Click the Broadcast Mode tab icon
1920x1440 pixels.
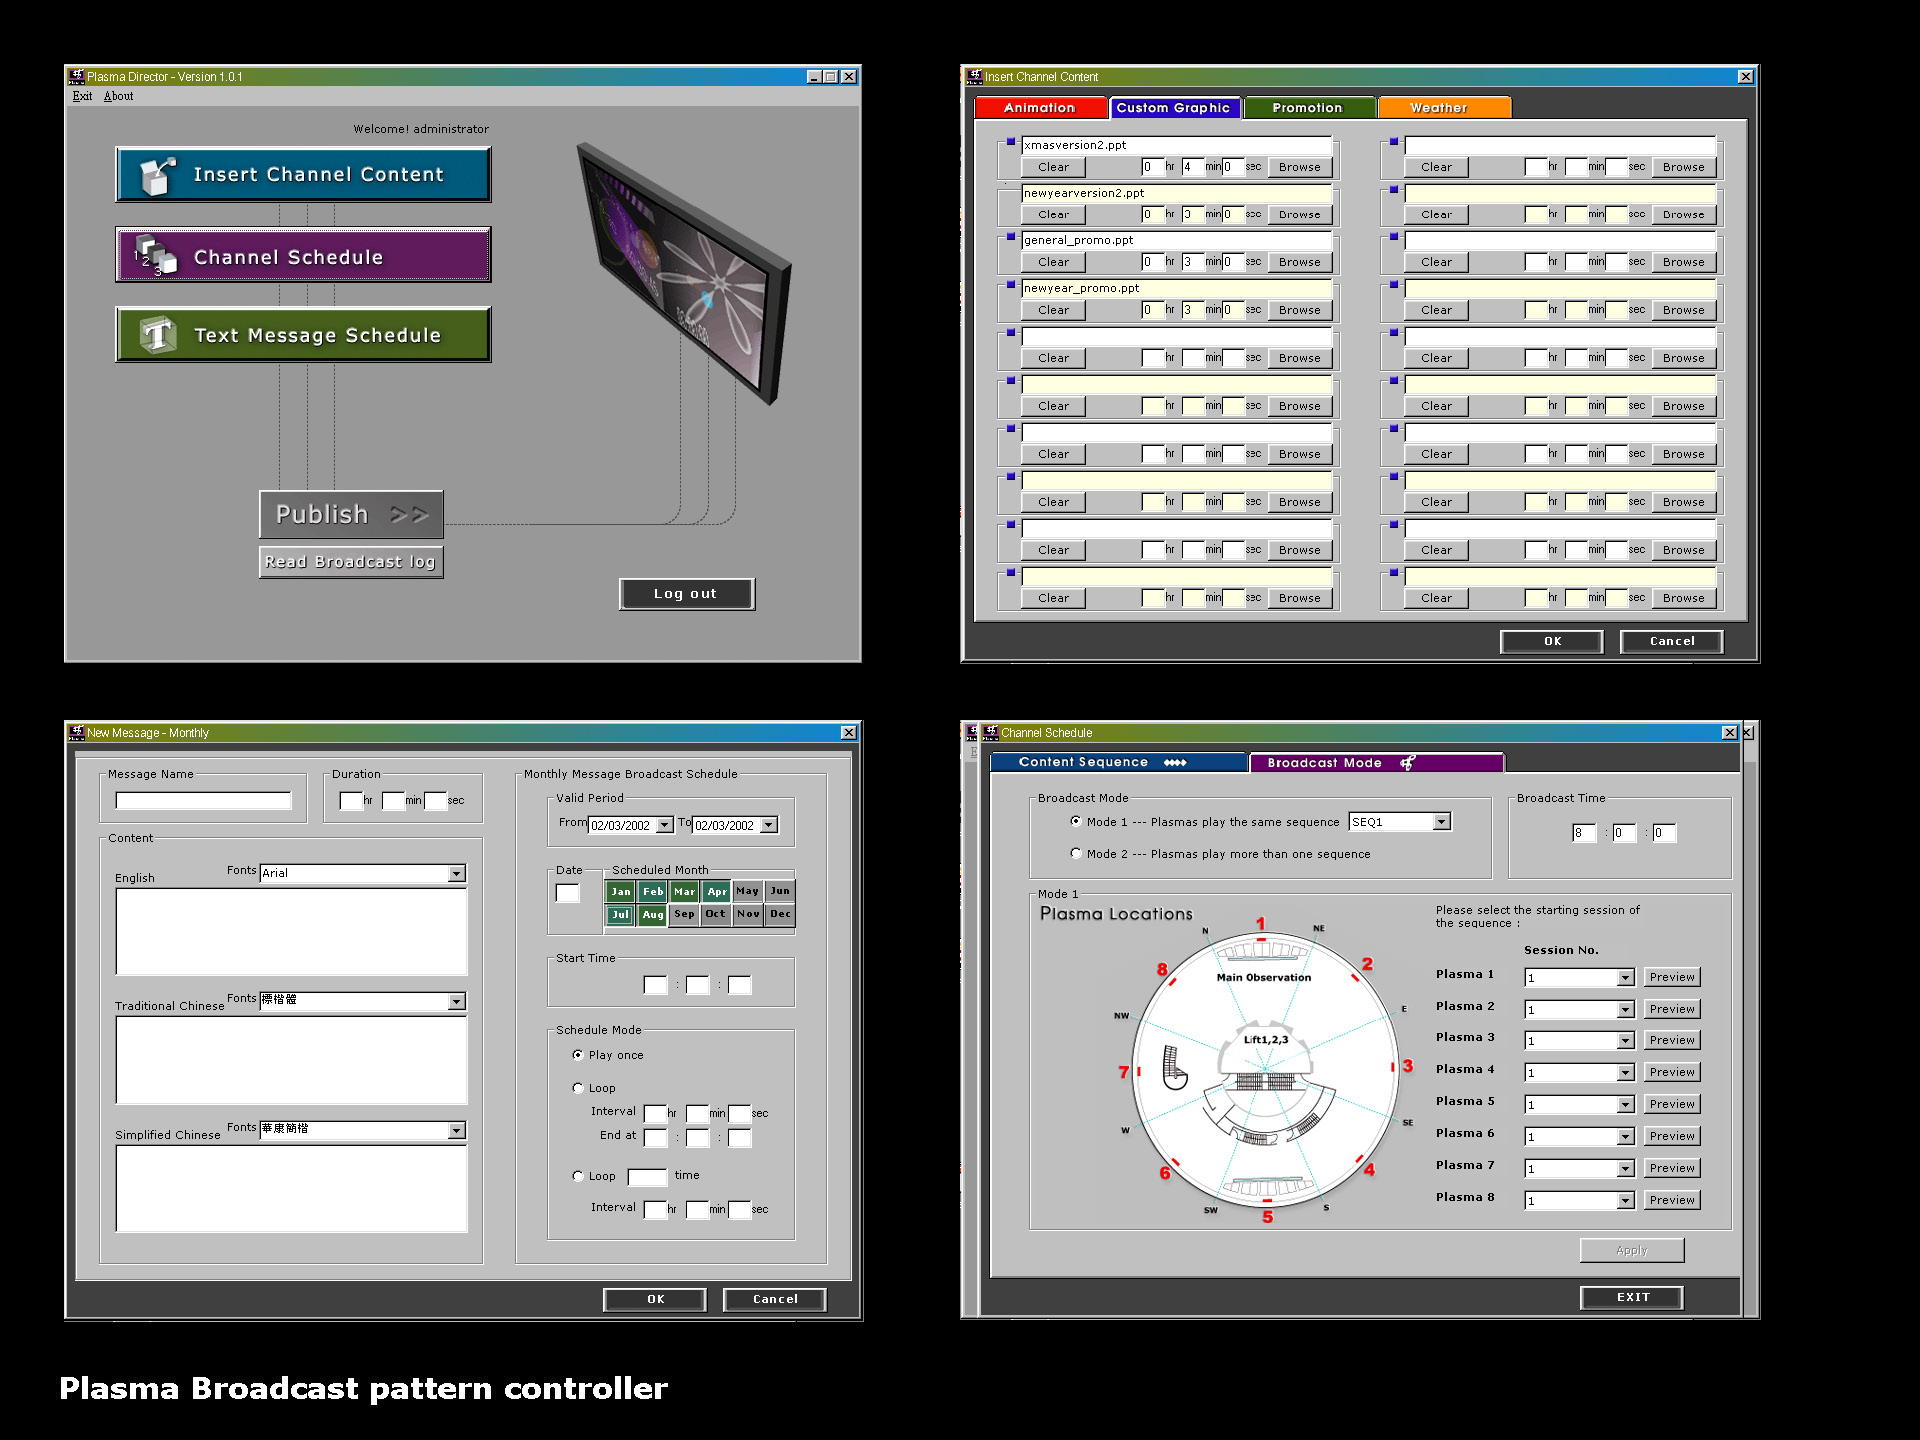pyautogui.click(x=1407, y=763)
